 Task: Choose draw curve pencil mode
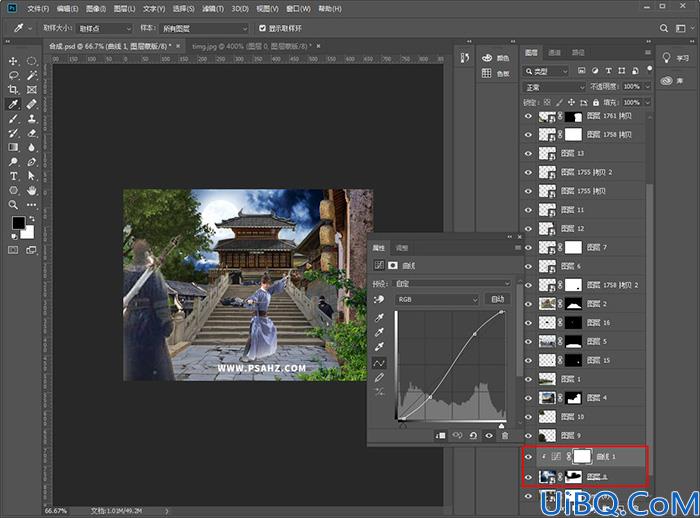[x=379, y=378]
